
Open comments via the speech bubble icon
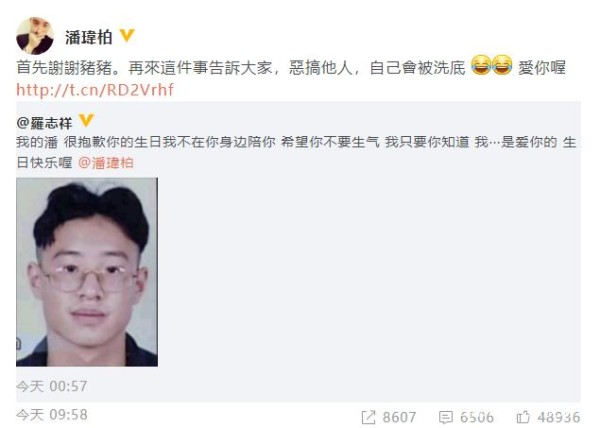(446, 417)
